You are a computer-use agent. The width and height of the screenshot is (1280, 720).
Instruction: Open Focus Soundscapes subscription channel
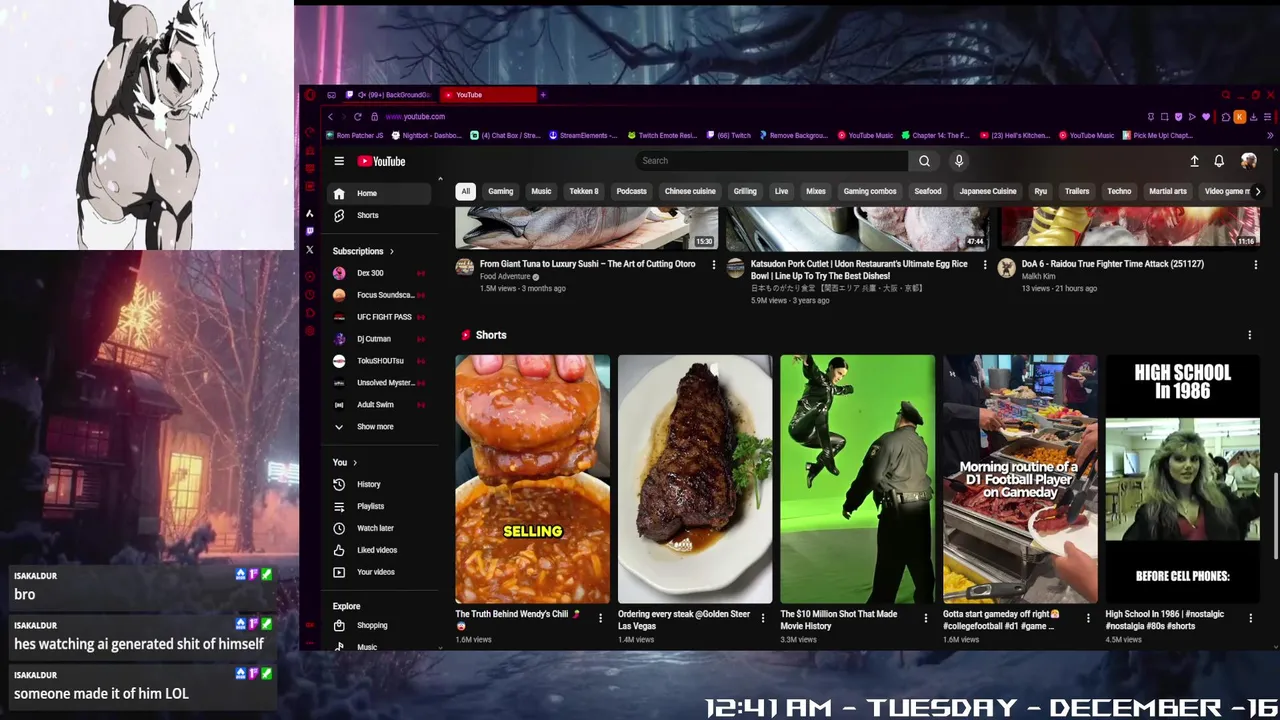click(380, 295)
